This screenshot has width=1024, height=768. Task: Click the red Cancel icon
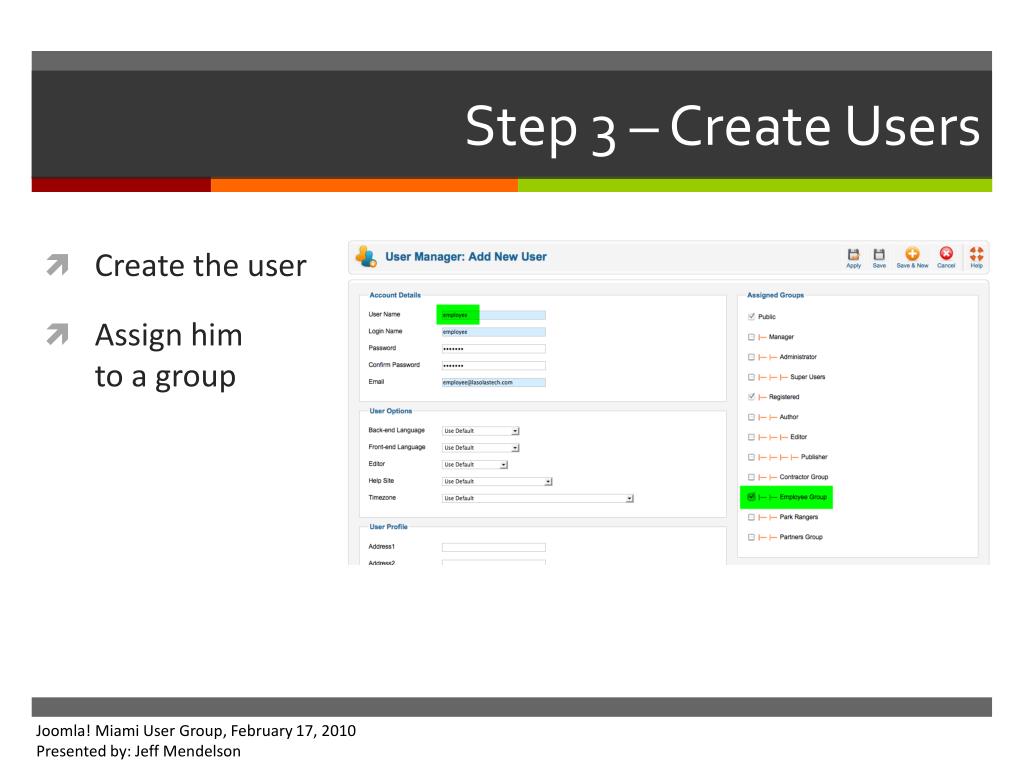946,253
